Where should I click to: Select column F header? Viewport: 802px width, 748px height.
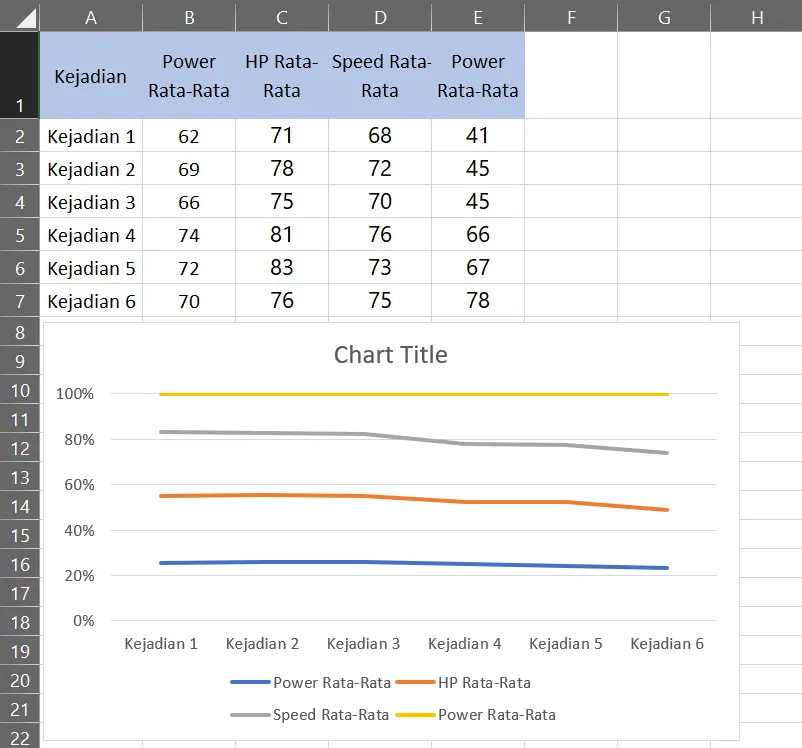point(571,16)
